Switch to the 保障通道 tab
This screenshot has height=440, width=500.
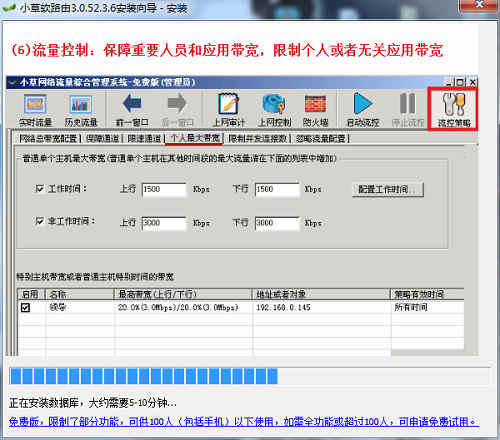103,138
